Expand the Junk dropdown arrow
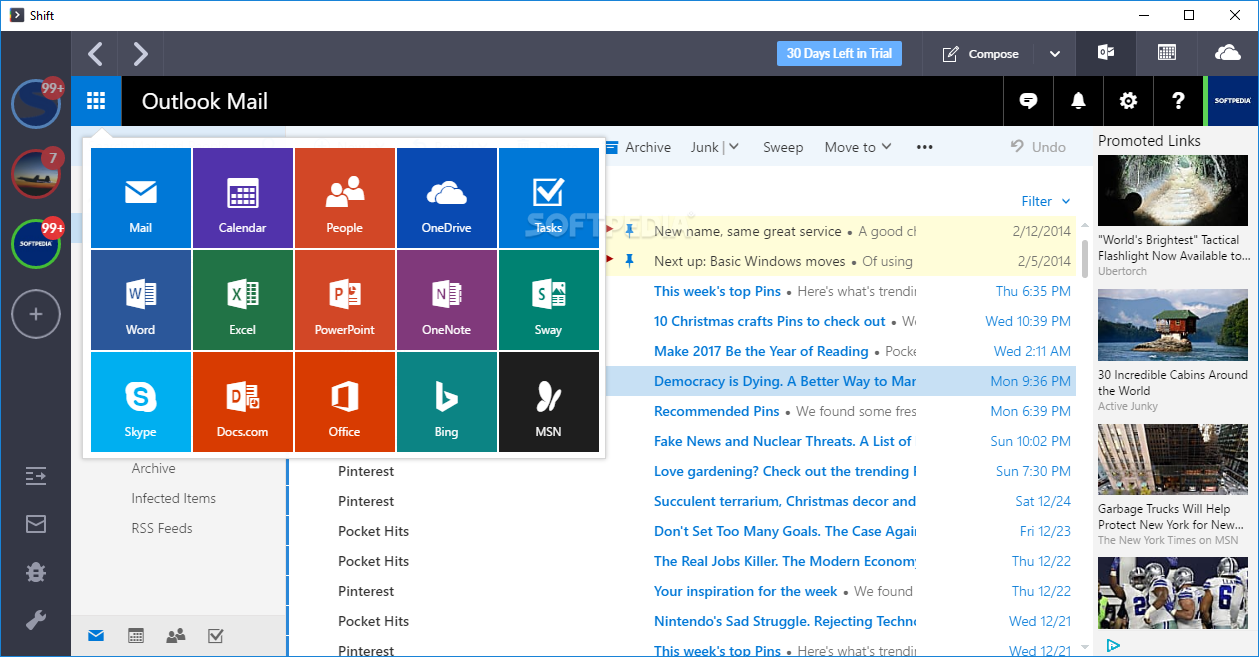1259x657 pixels. coord(734,147)
